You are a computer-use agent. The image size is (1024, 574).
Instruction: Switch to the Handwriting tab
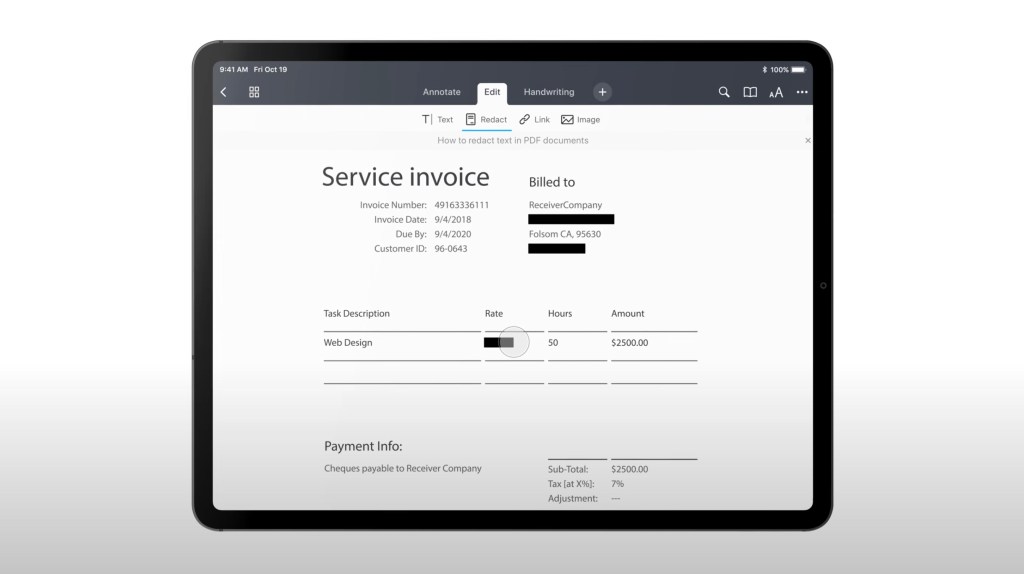[549, 92]
